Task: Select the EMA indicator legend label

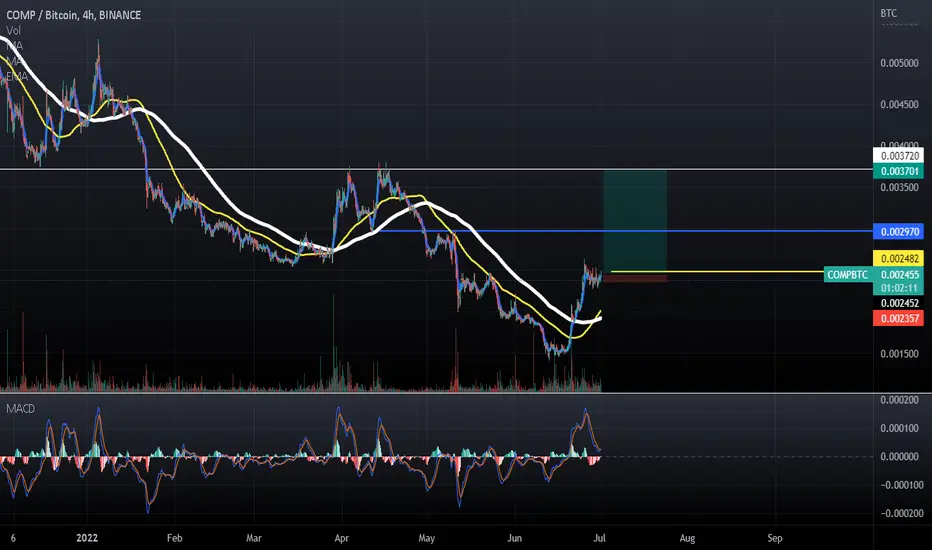Action: (x=17, y=76)
